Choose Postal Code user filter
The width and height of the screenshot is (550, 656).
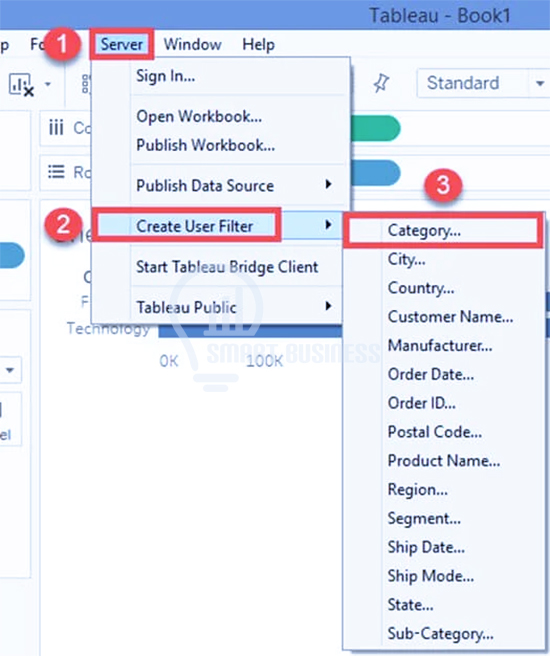tap(443, 432)
